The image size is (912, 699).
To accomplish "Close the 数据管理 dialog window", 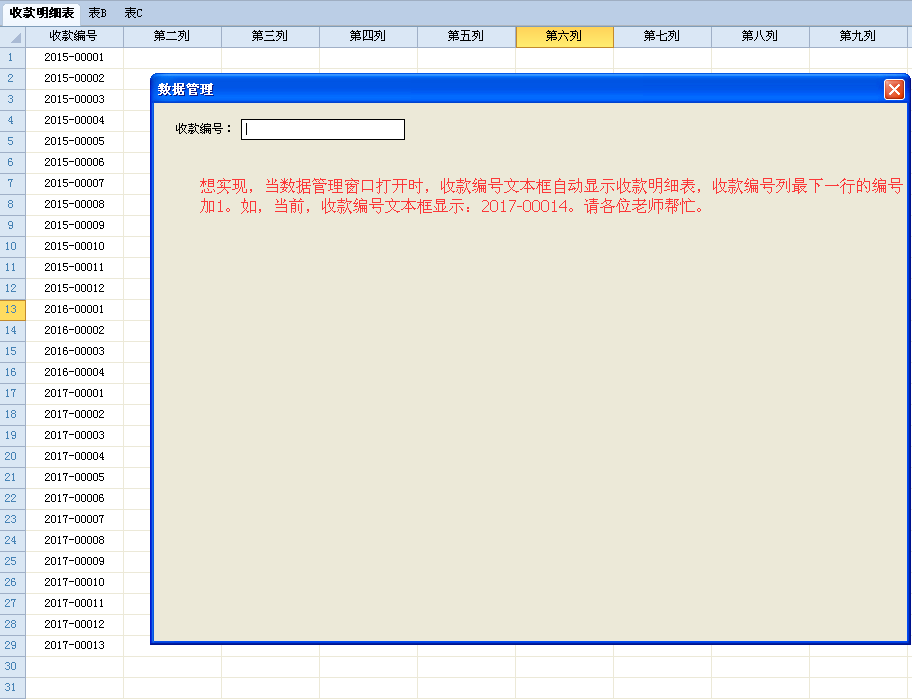I will (894, 89).
